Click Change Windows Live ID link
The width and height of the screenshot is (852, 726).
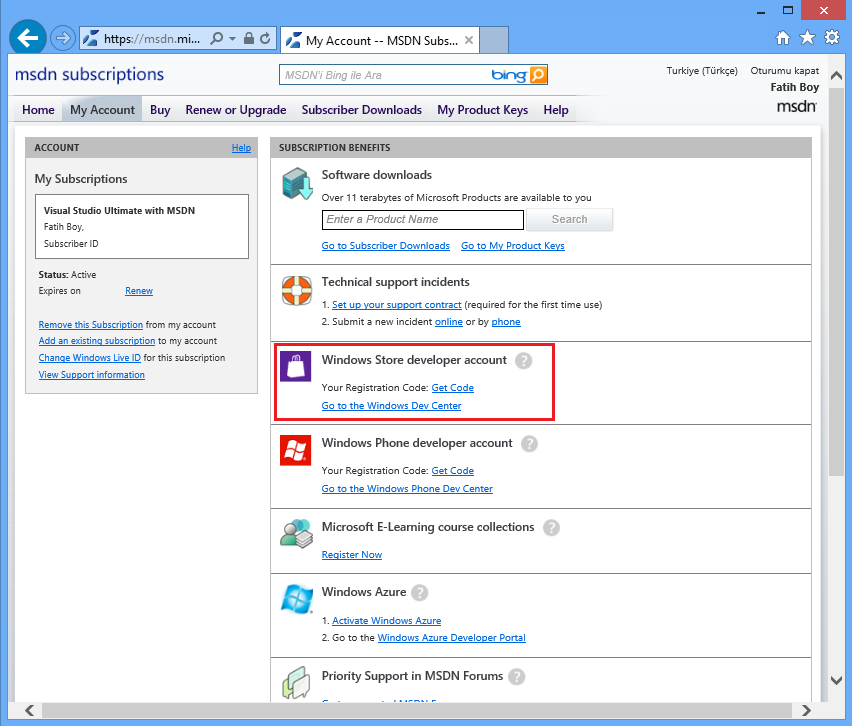point(90,358)
